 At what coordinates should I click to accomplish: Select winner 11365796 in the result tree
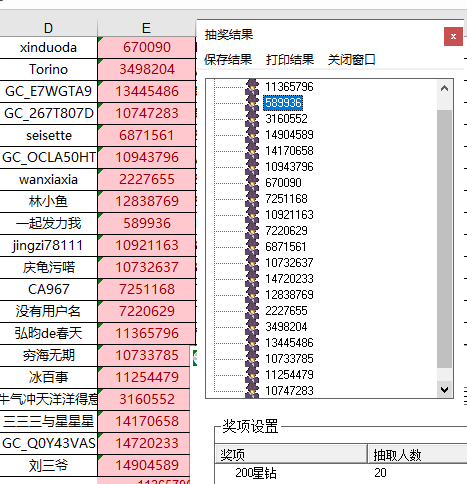click(x=289, y=87)
